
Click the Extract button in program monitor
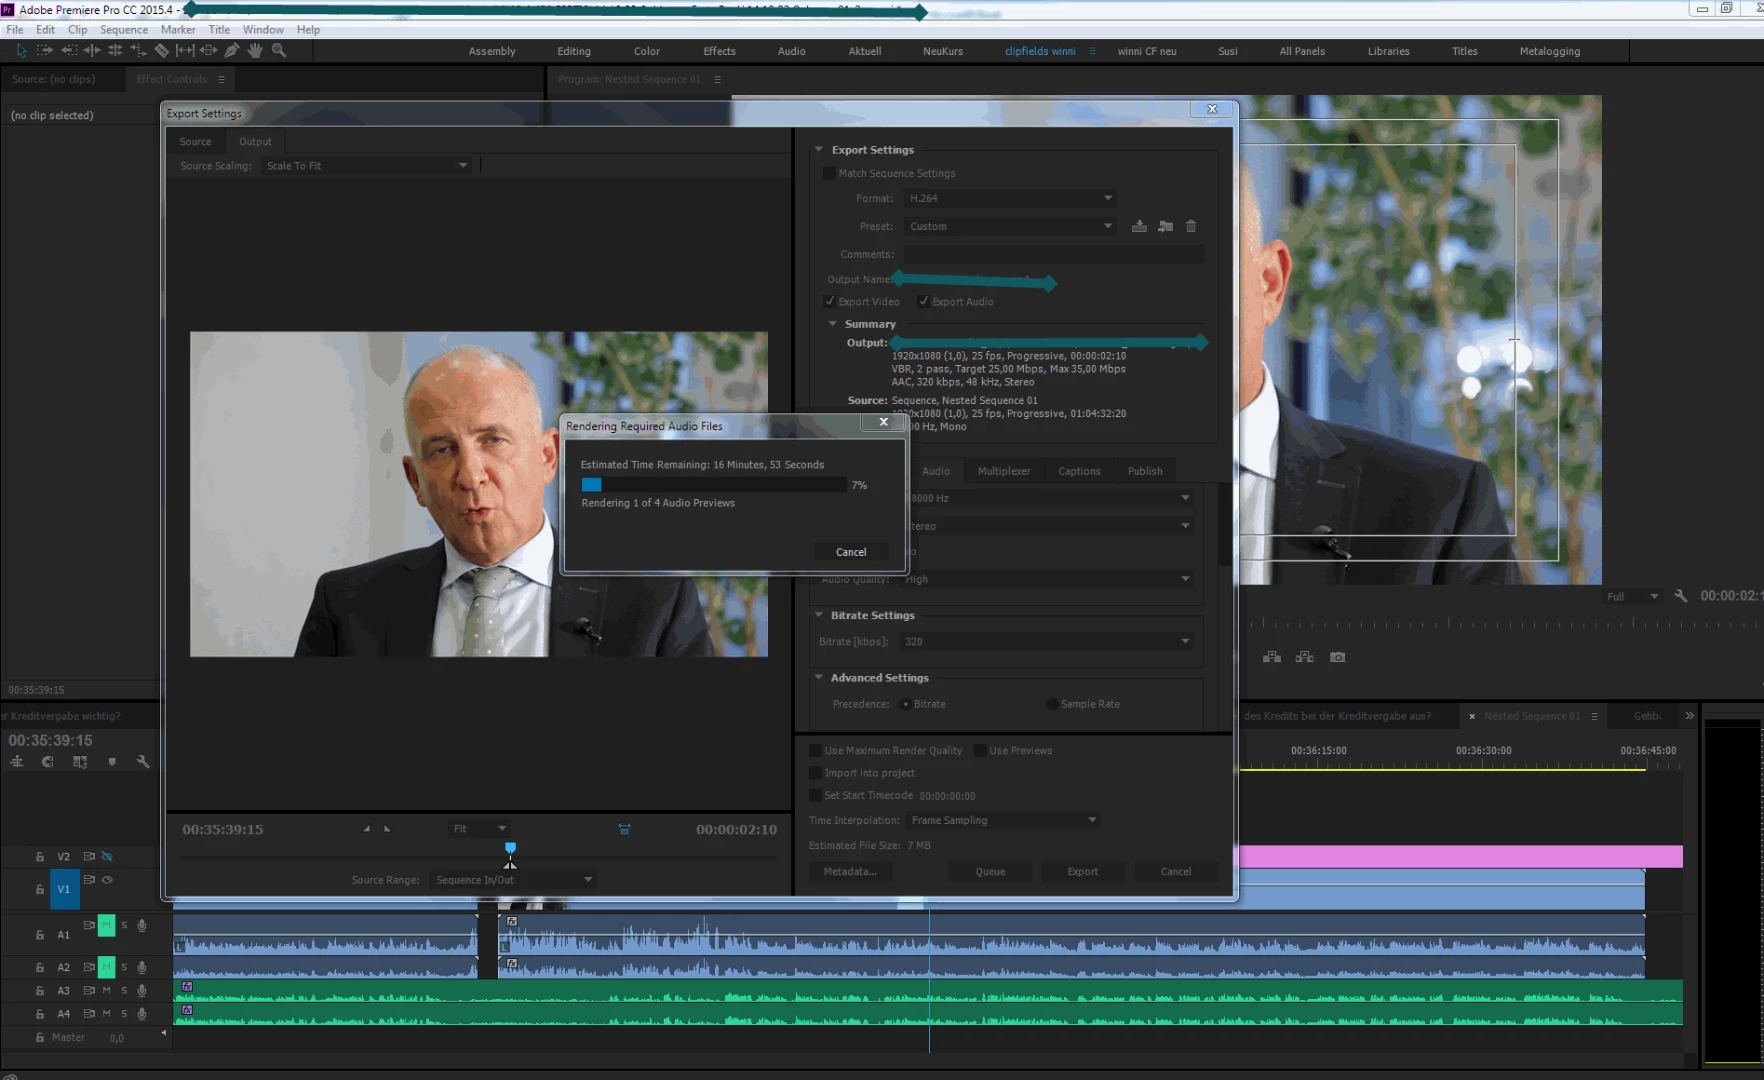[x=1305, y=657]
